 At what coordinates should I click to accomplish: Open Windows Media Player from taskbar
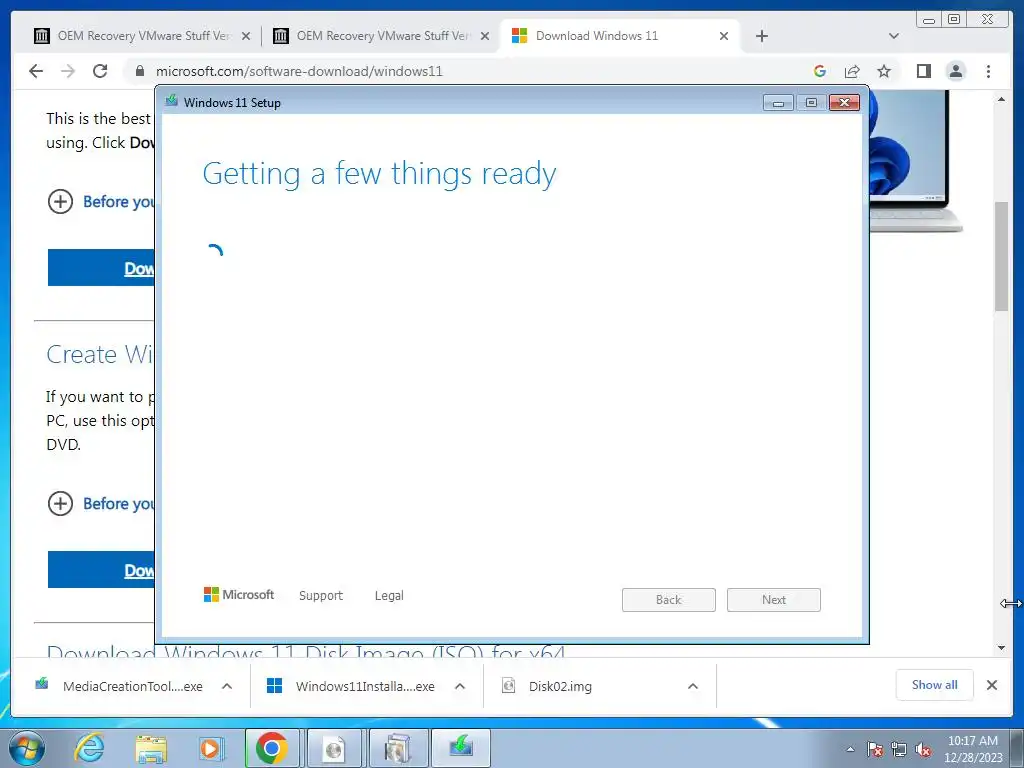tap(210, 748)
